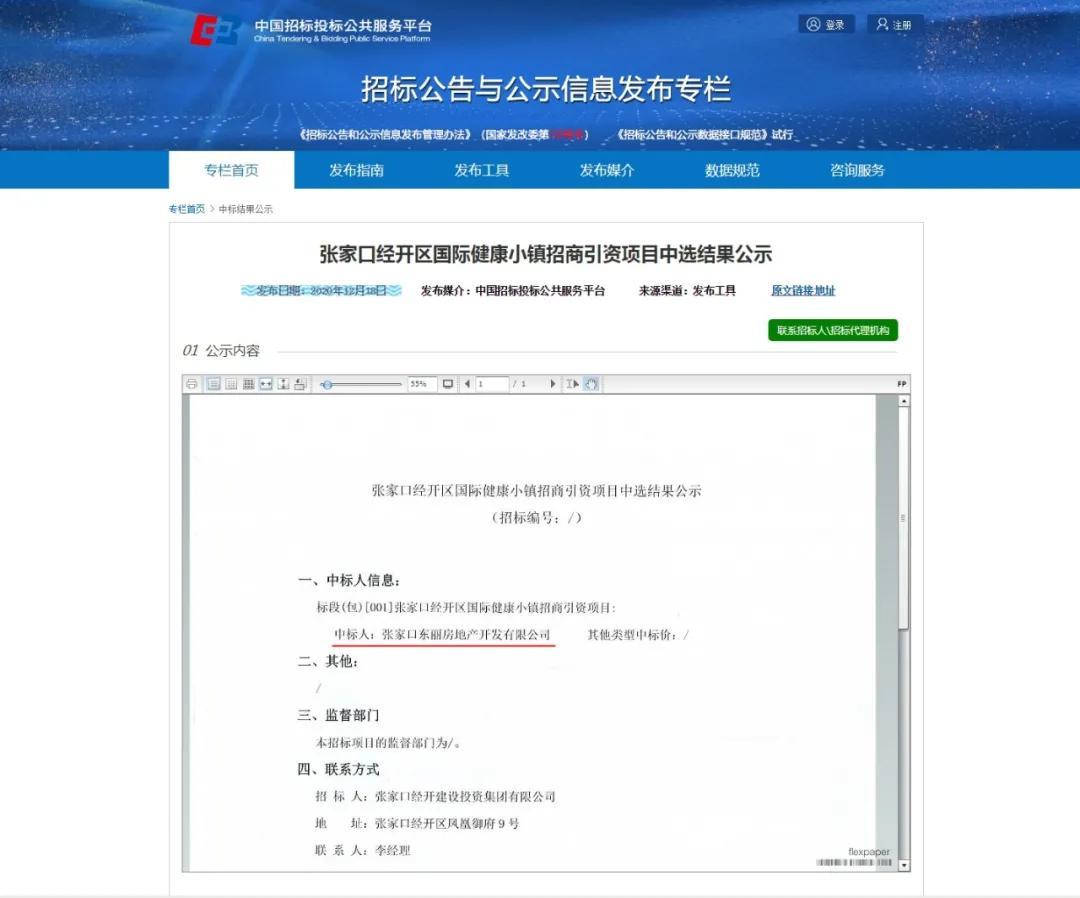Click the 一、中标人信息 heading in document
This screenshot has height=898, width=1080.
click(x=349, y=581)
